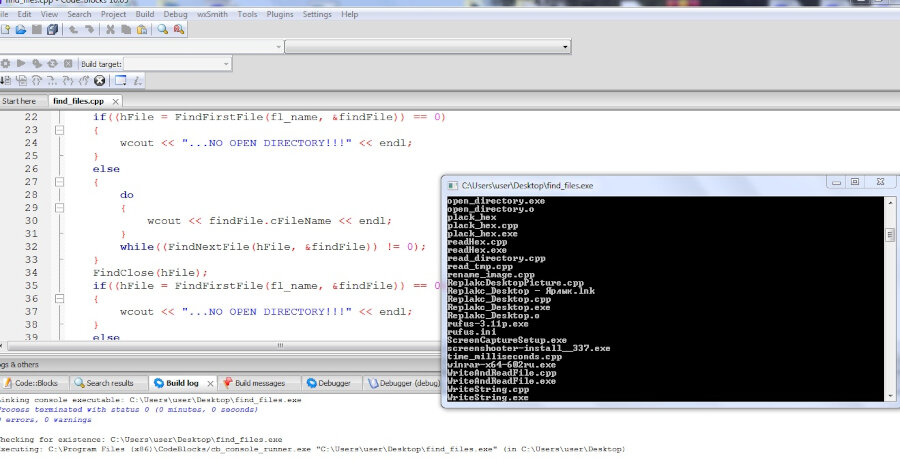The image size is (900, 465).
Task: Click the debugger Run to cursor icon
Action: pos(6,80)
